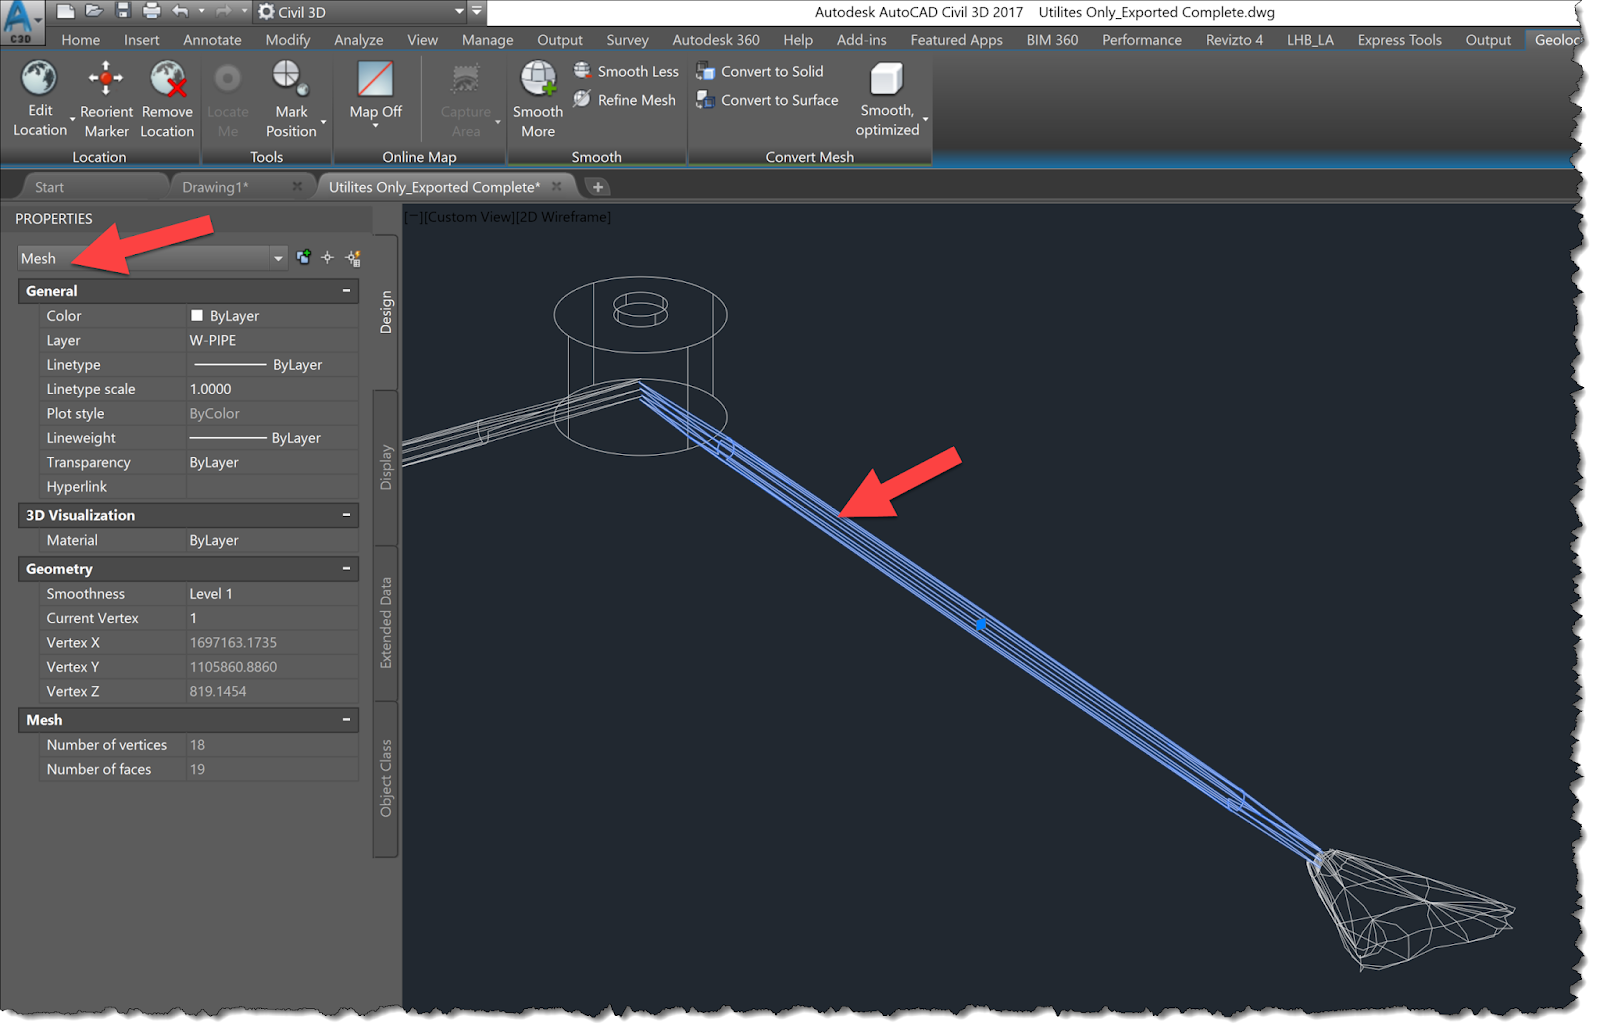1600x1034 pixels.
Task: Click Convert to Solid
Action: coord(760,71)
